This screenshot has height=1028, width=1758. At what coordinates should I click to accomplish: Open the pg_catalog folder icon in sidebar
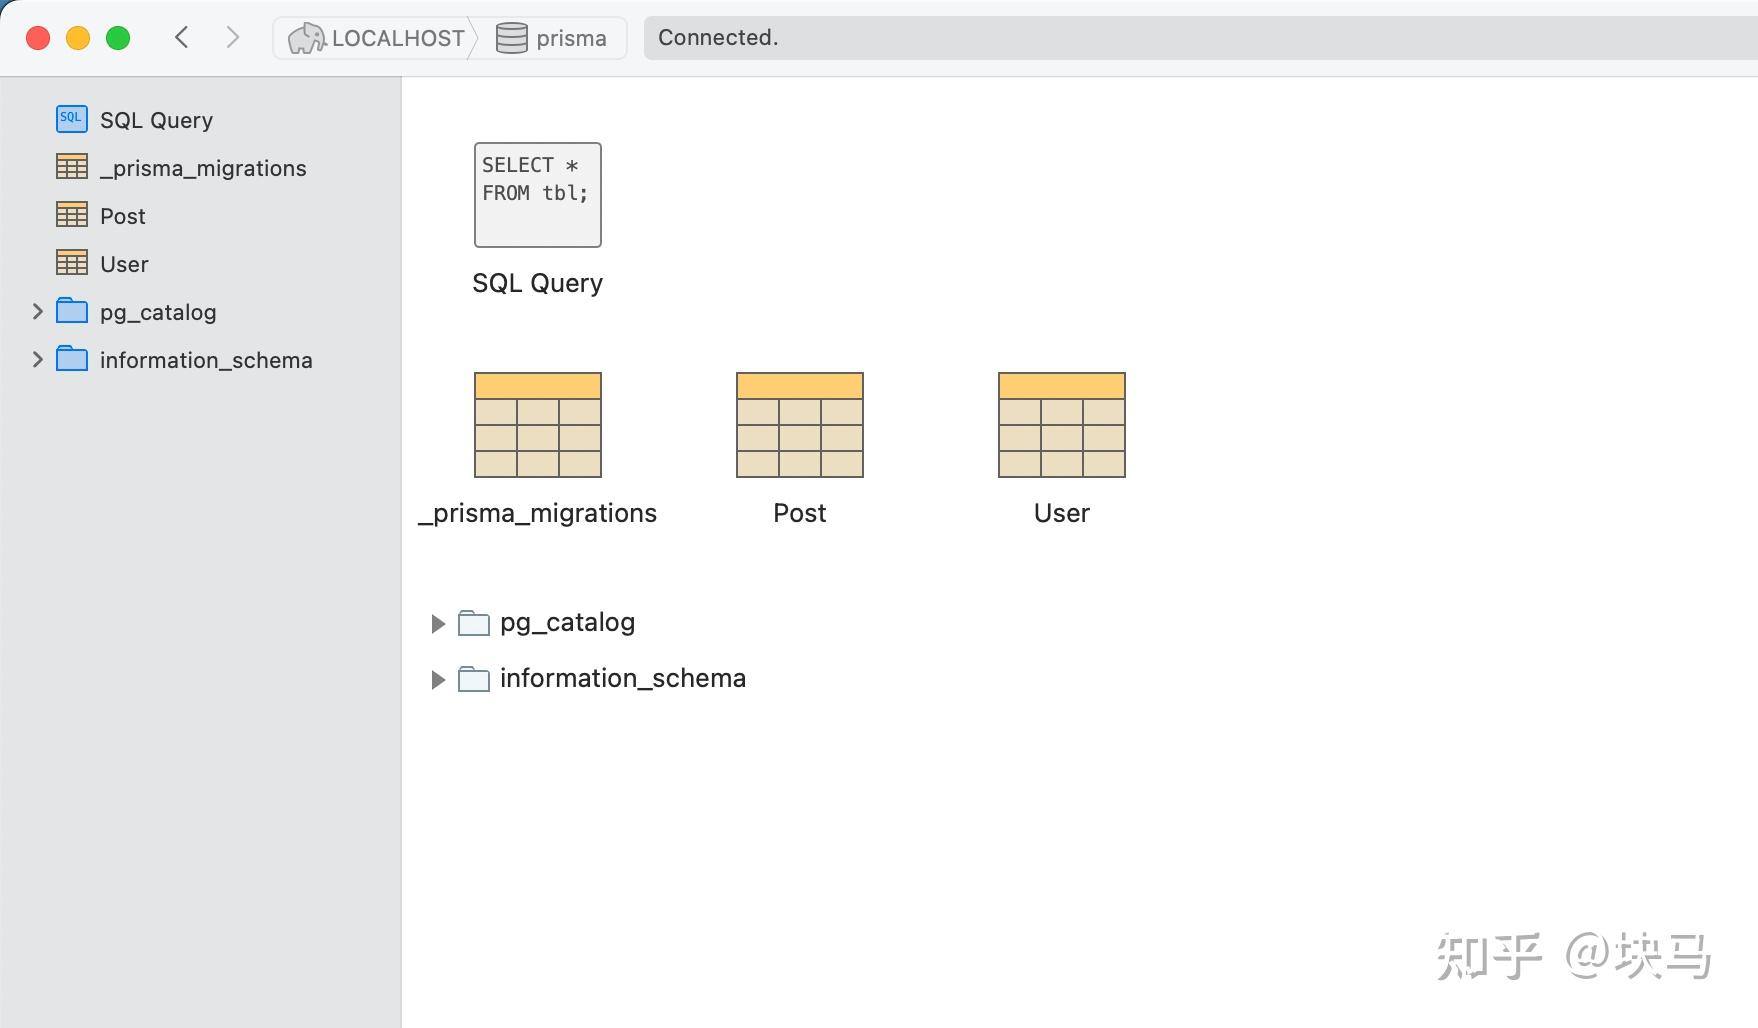pyautogui.click(x=71, y=311)
